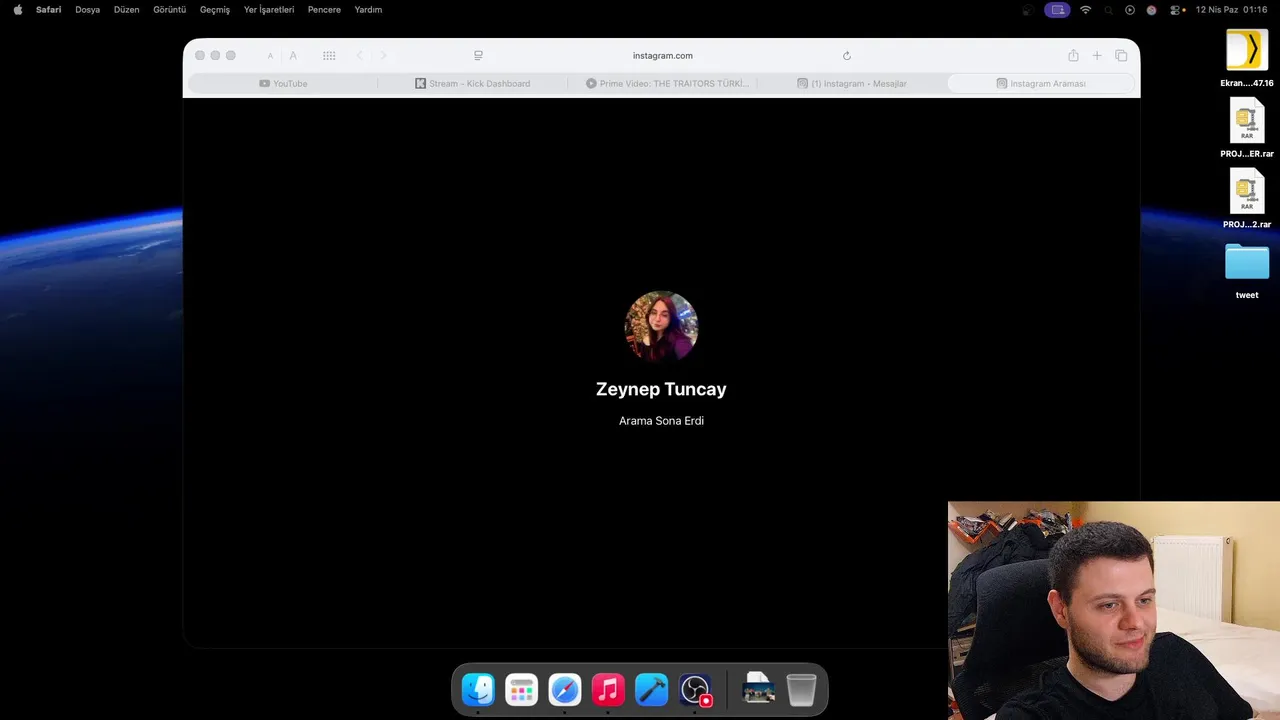Switch to Stream - Kick Dashboard tab
Image resolution: width=1280 pixels, height=720 pixels.
472,84
